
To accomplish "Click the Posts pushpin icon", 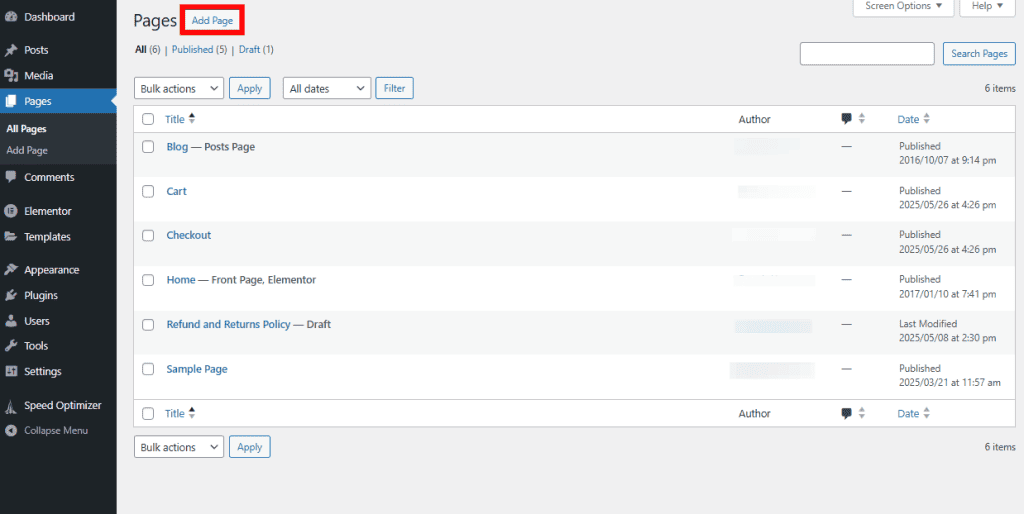I will [10, 50].
